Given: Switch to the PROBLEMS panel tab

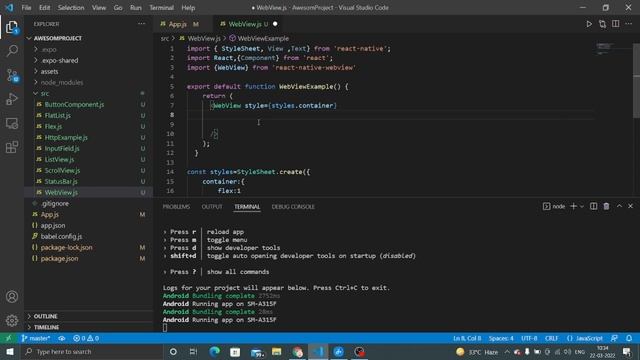Looking at the screenshot, I should click(176, 207).
